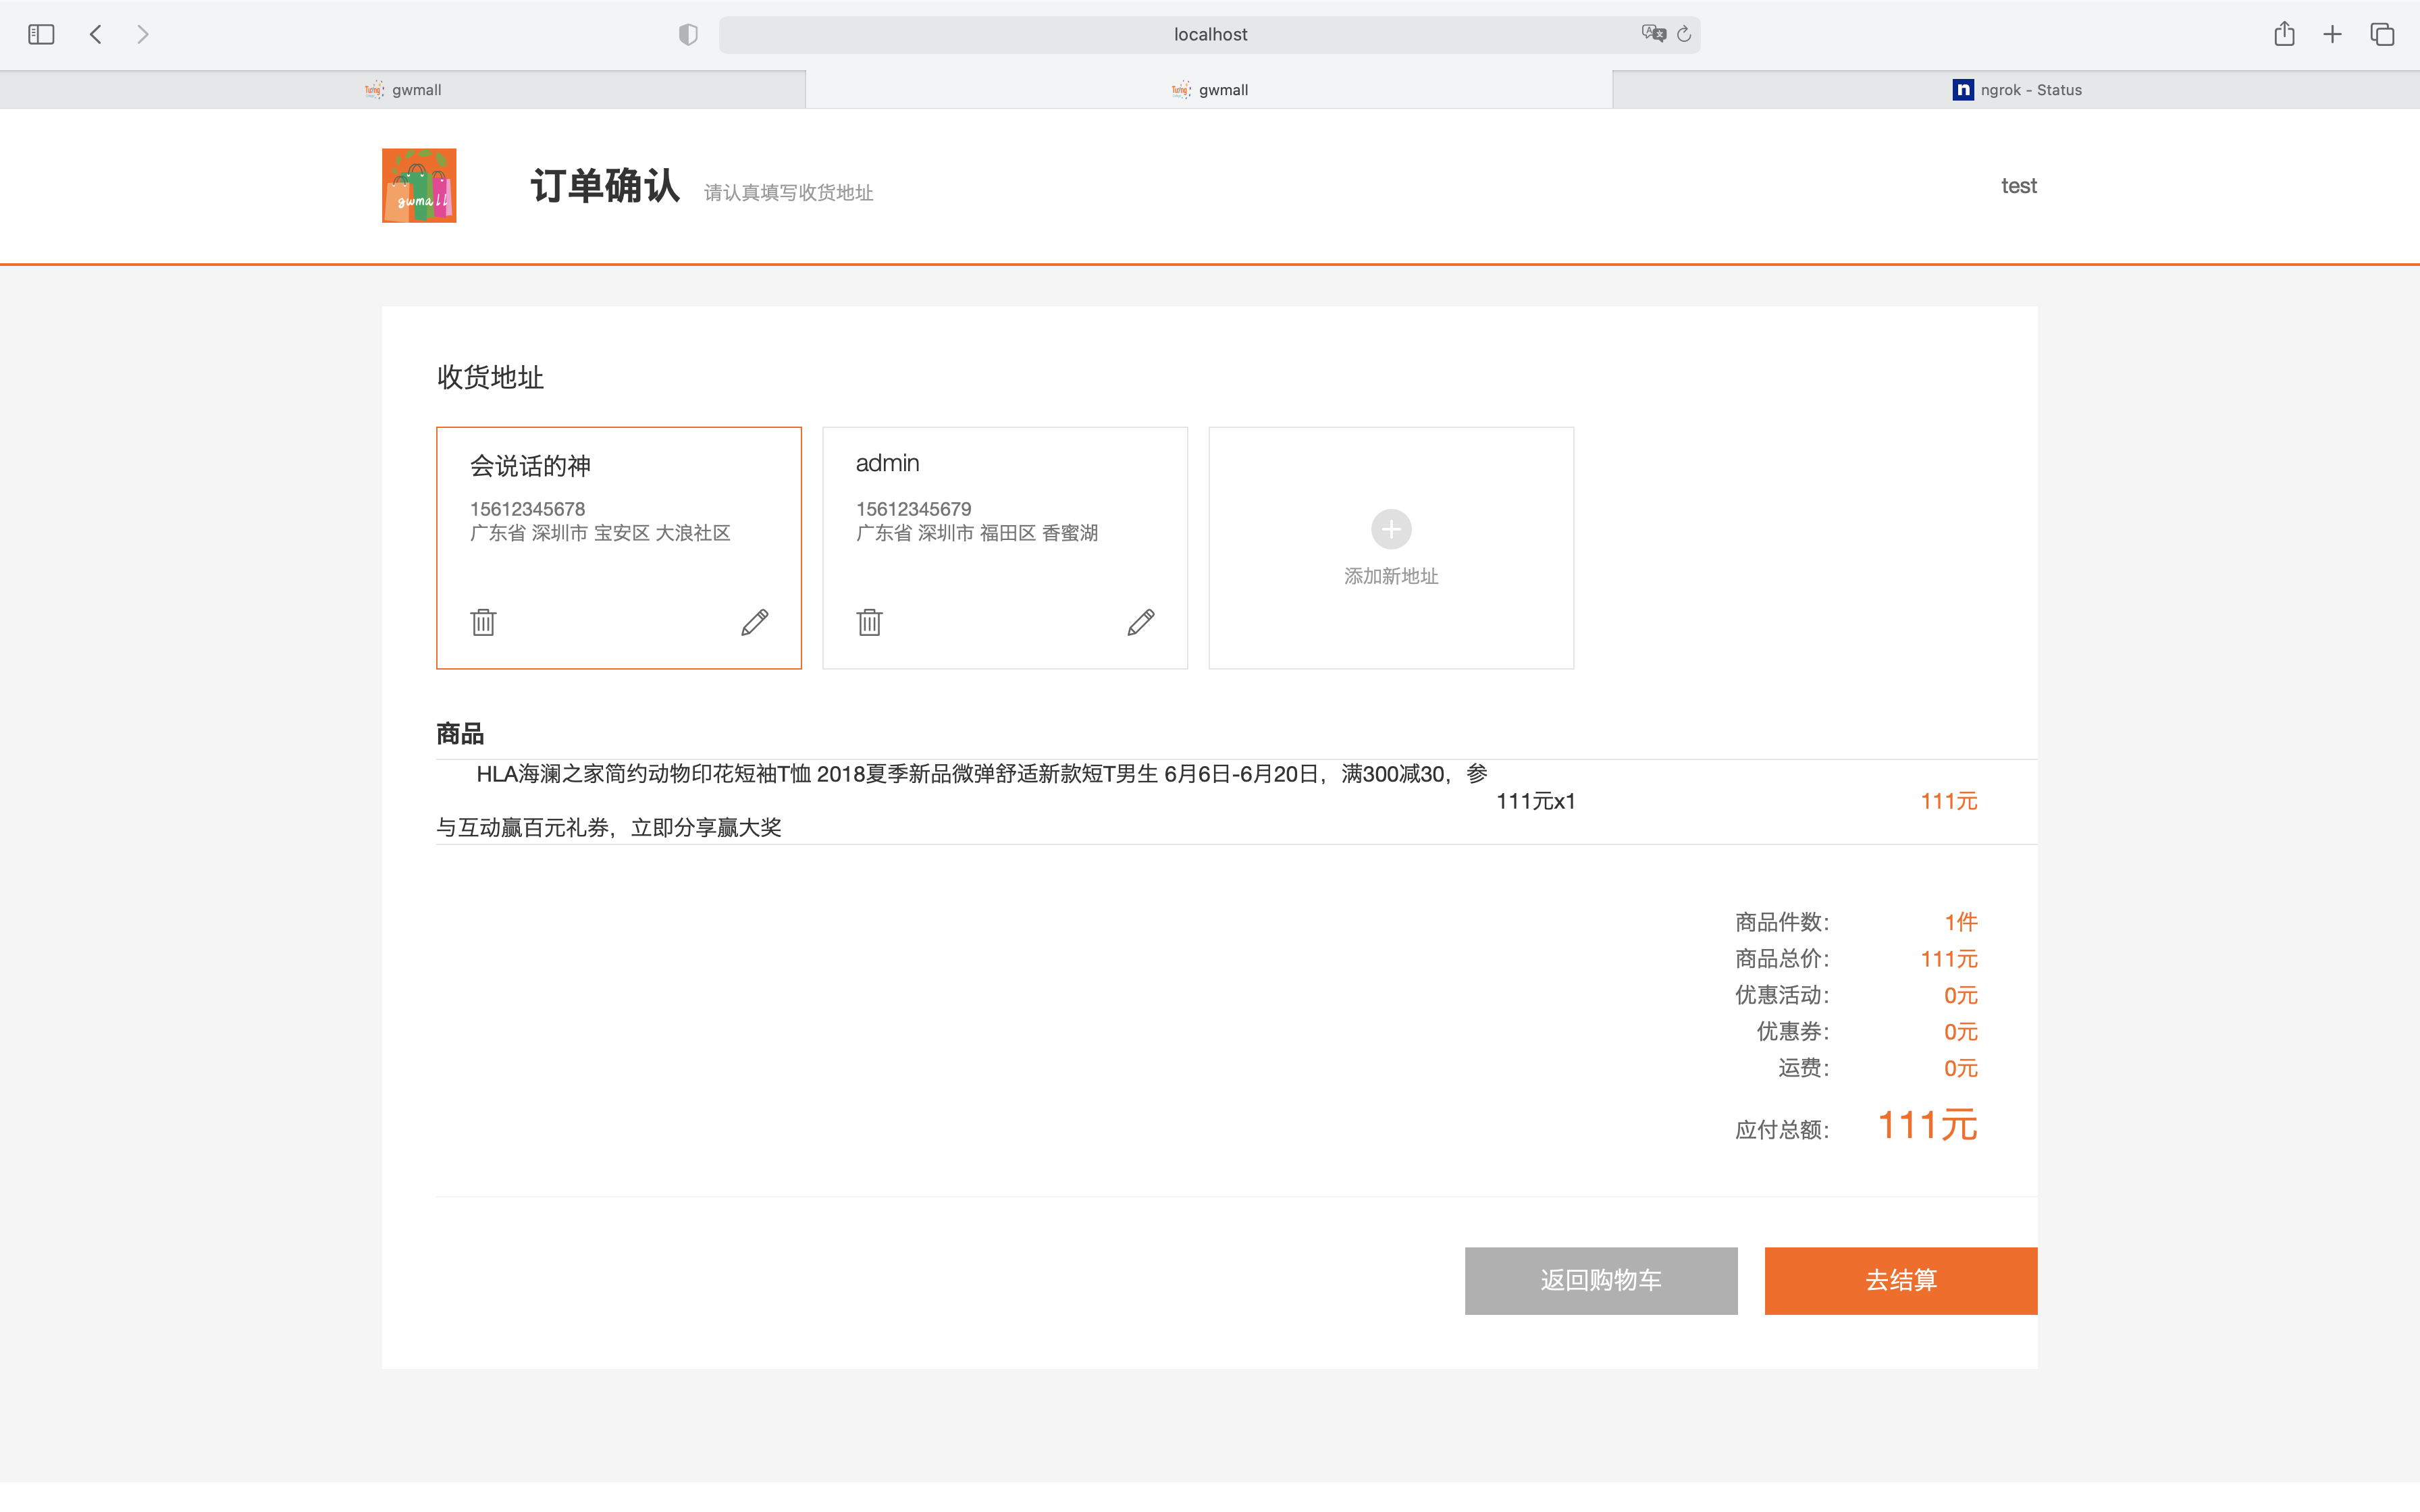Delete the 会说话的神 address with trash icon
Image resolution: width=2420 pixels, height=1512 pixels.
483,622
